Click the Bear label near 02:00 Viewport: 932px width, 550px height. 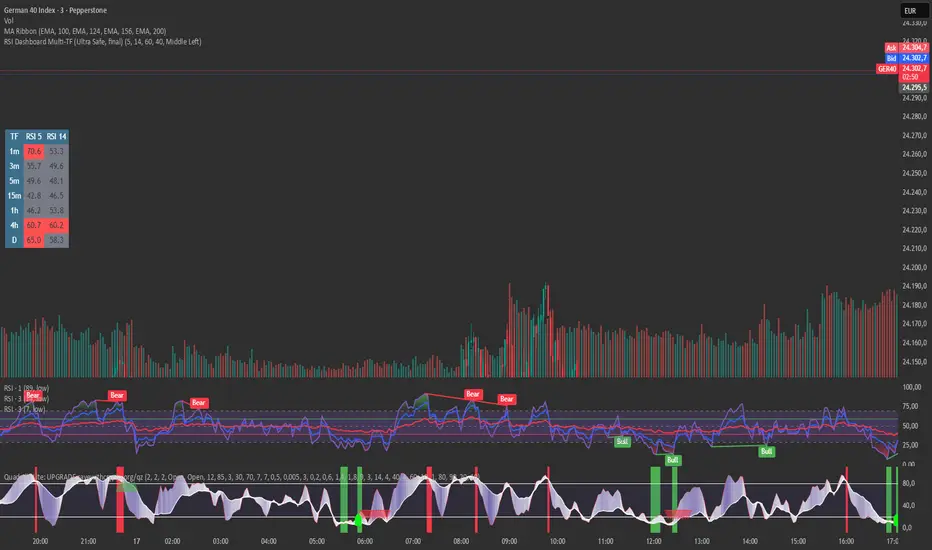(x=198, y=403)
